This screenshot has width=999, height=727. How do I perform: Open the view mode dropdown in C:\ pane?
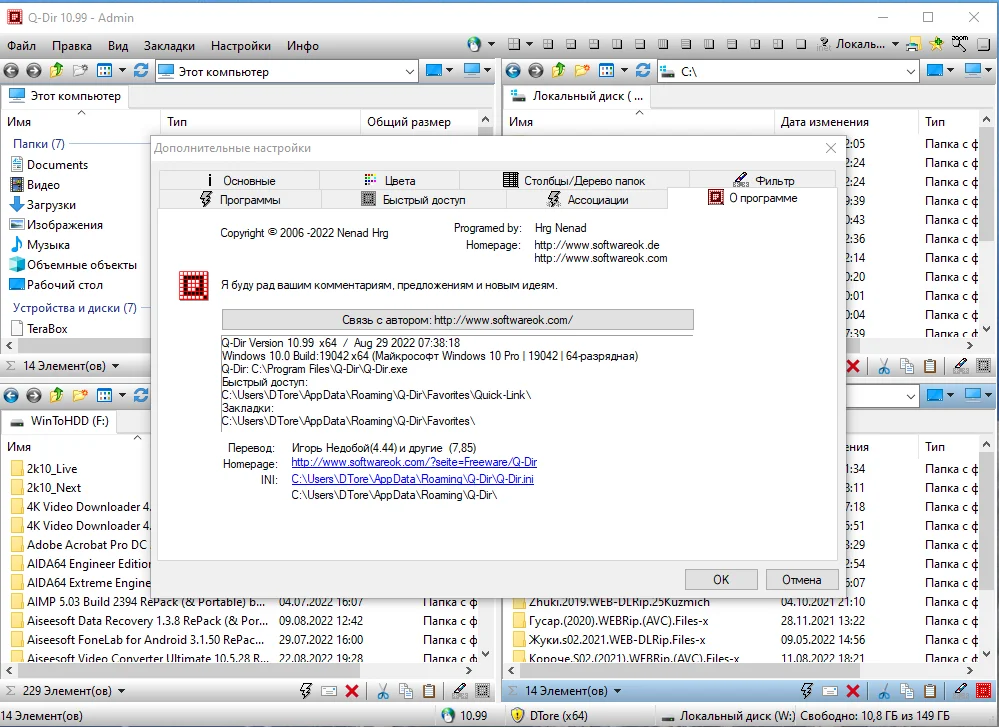point(624,71)
